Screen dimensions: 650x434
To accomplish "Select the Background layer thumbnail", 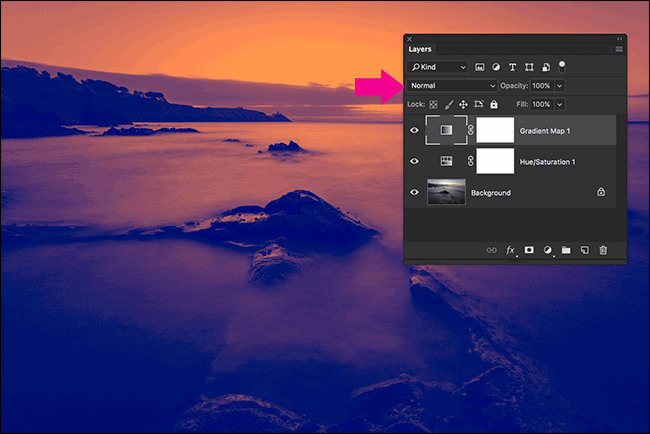I will 446,192.
